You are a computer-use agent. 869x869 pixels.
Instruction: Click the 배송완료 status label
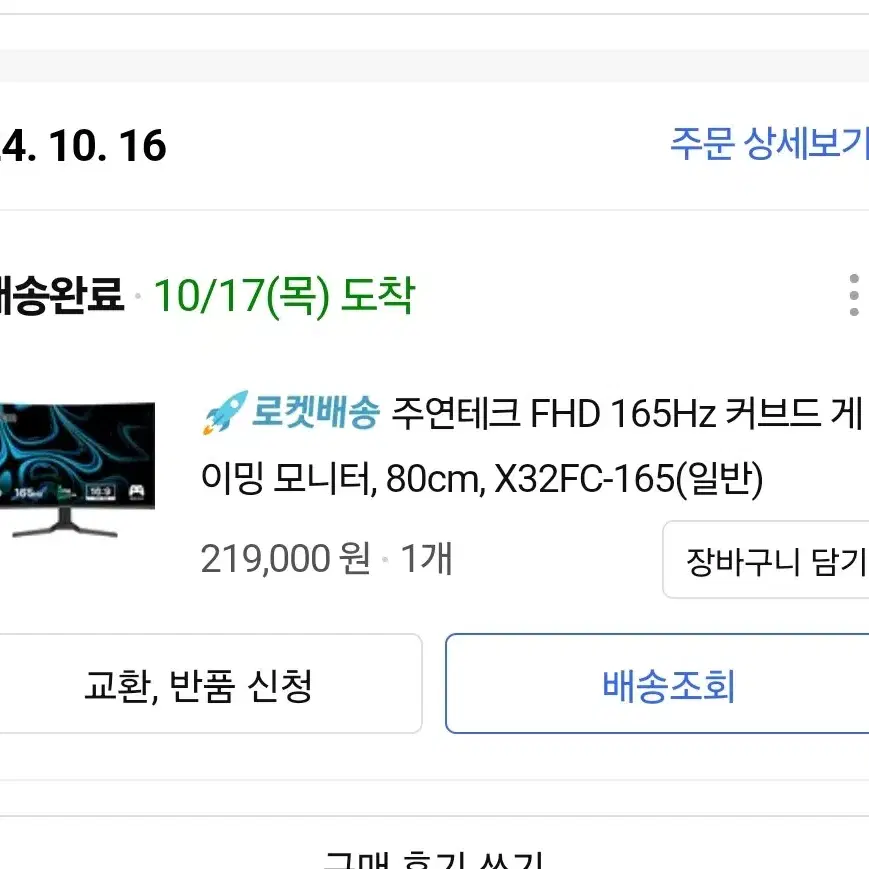pos(62,295)
